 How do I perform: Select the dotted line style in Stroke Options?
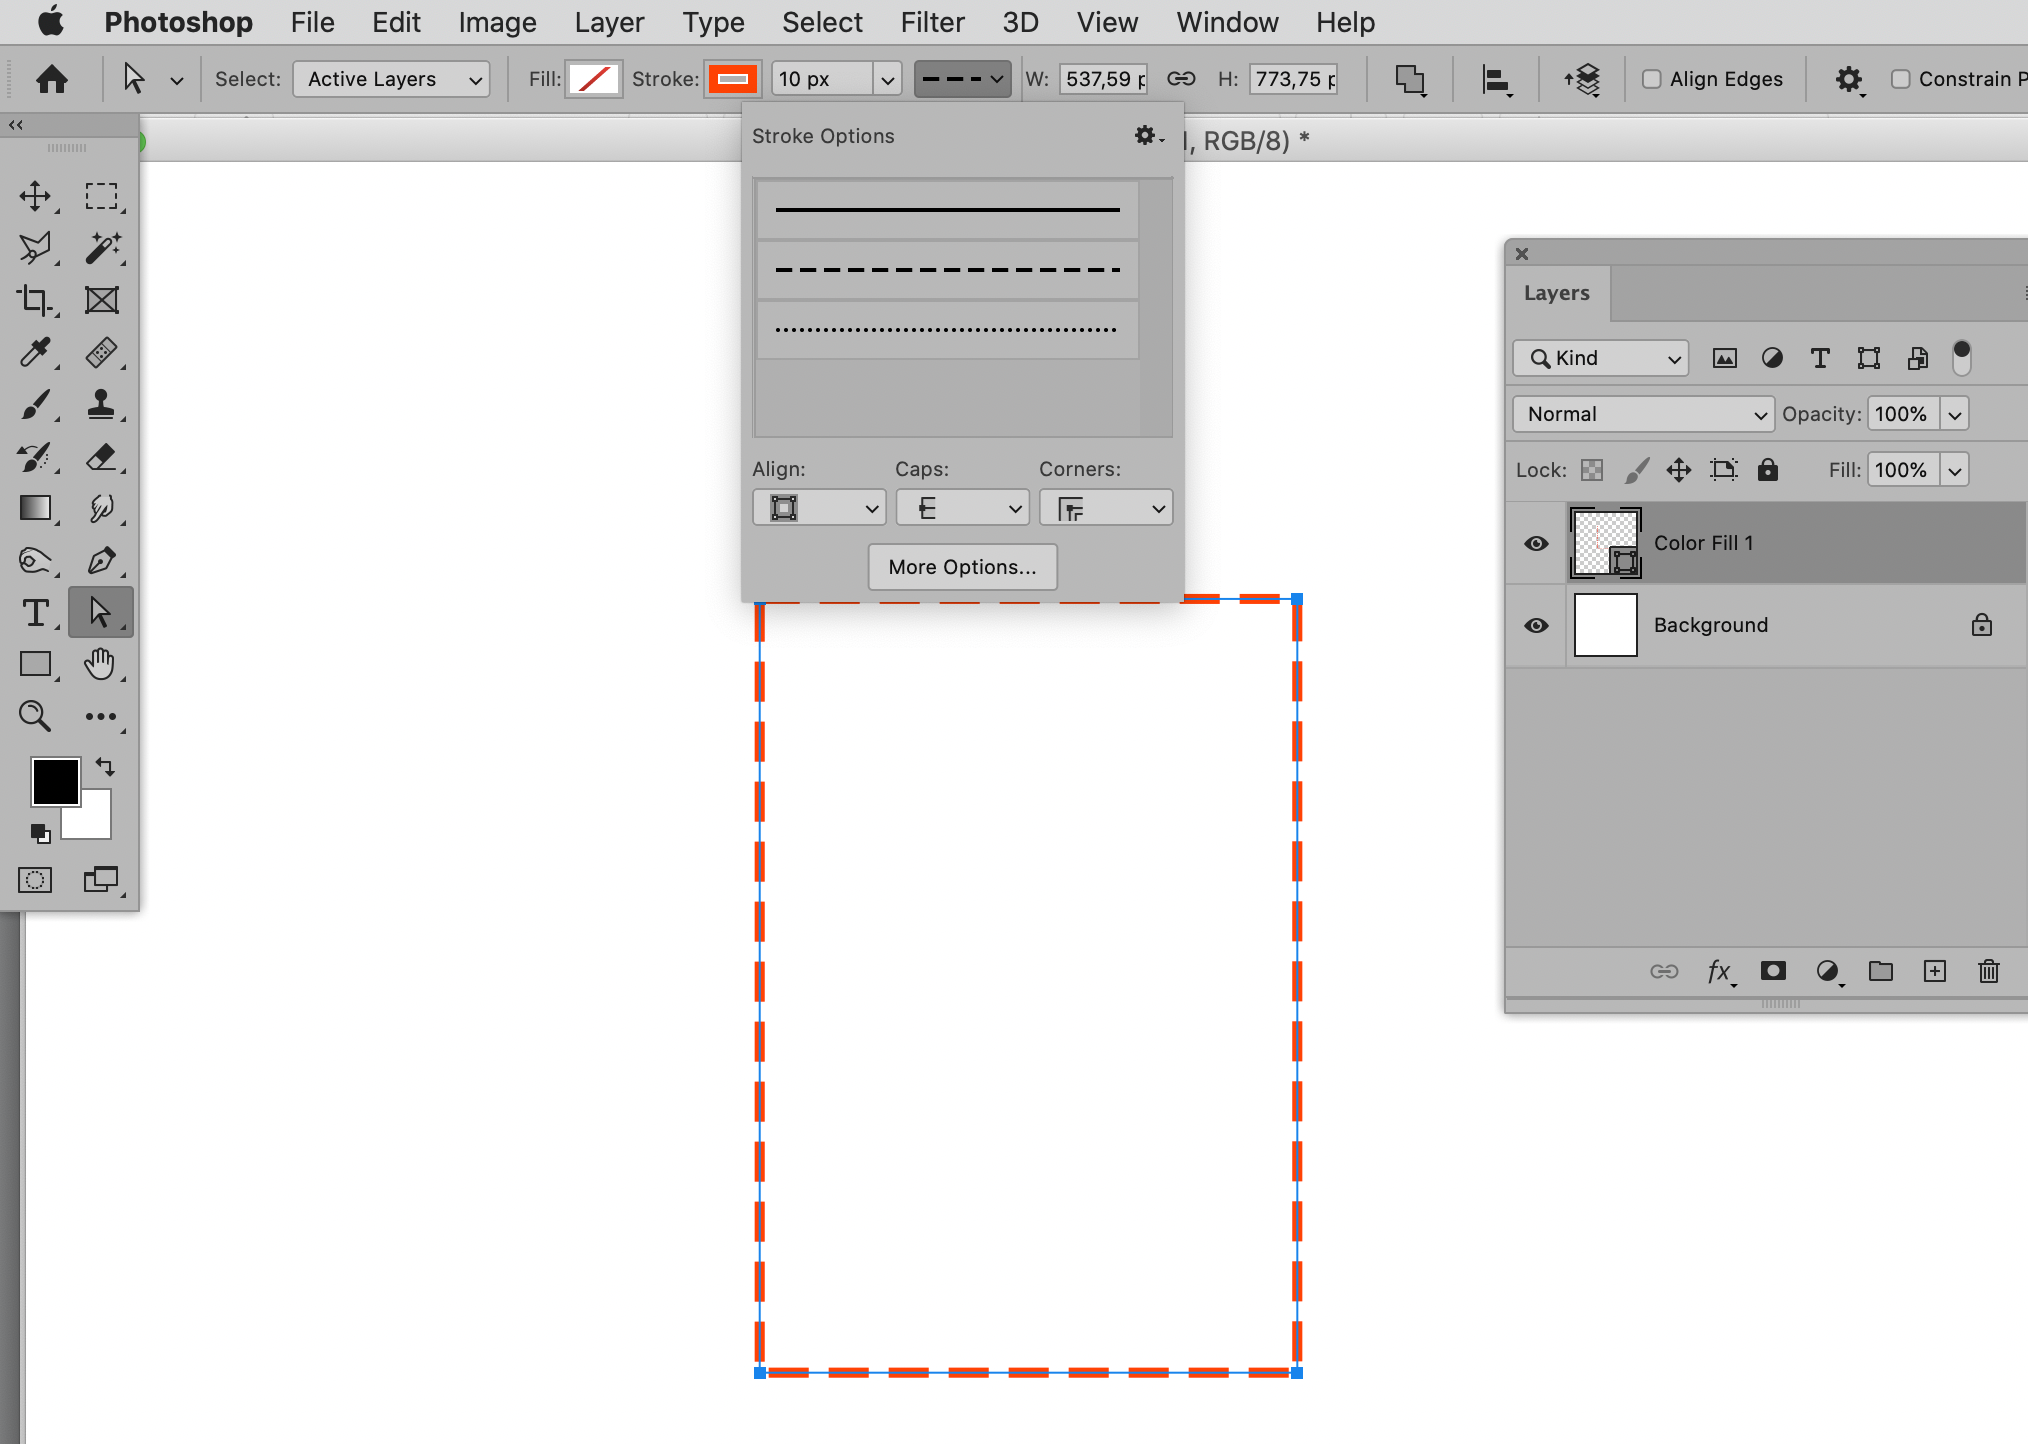point(945,329)
